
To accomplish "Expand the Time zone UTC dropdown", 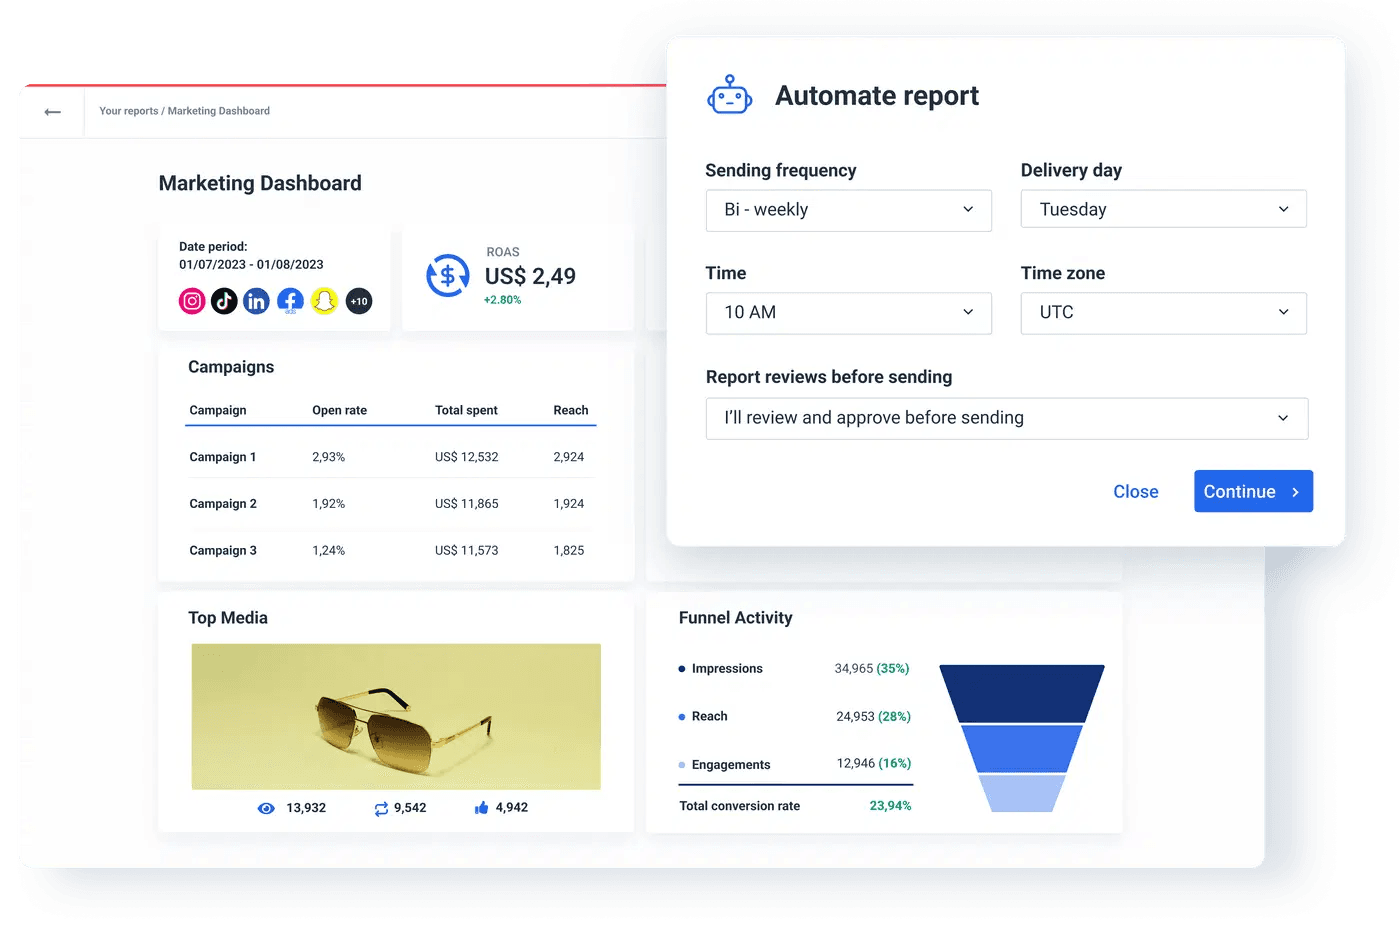I will (1163, 313).
